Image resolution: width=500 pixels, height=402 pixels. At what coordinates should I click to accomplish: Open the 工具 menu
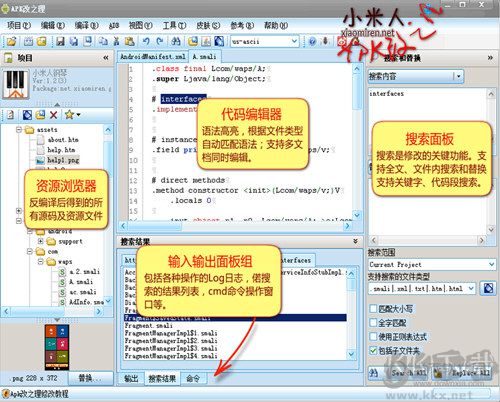174,25
